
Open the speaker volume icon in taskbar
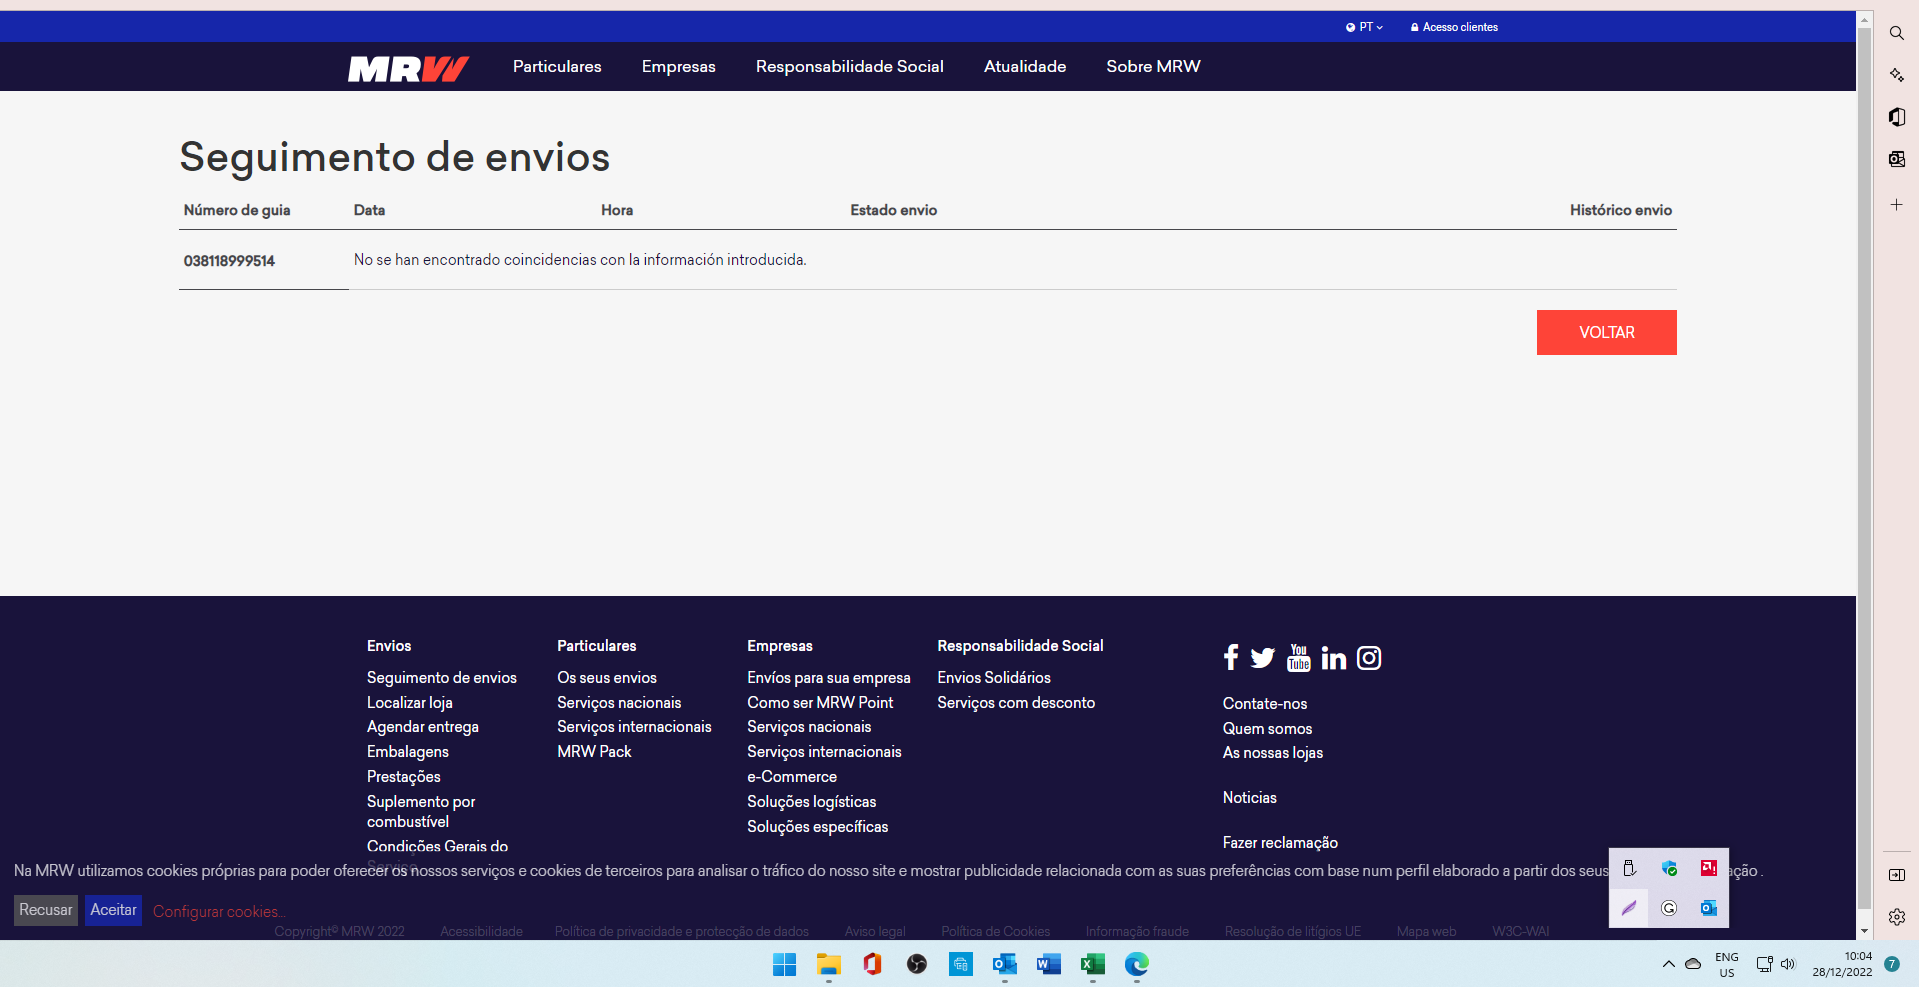tap(1788, 964)
